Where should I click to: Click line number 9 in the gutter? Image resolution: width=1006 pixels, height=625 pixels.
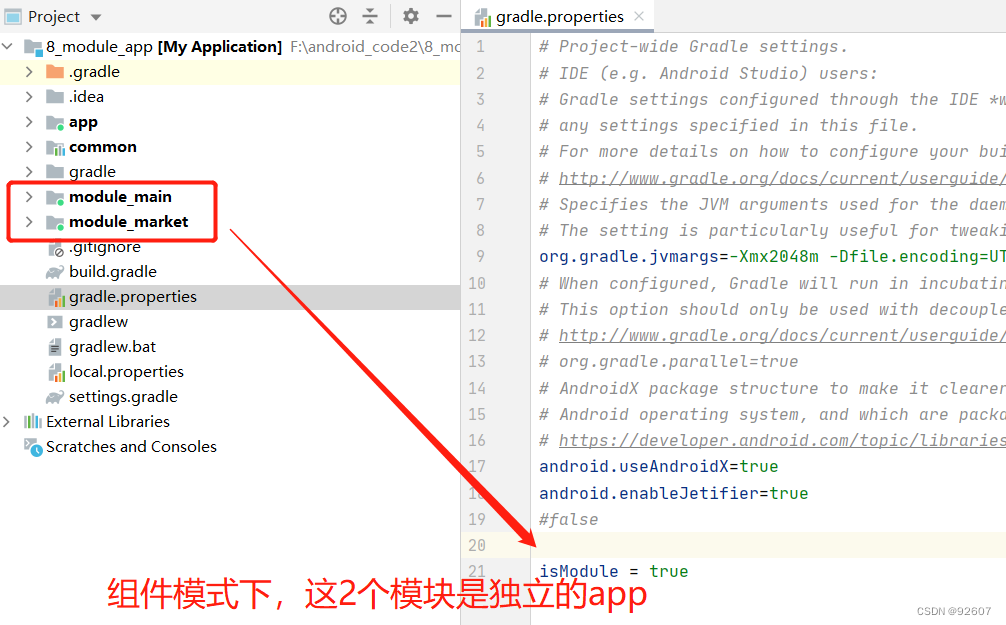tap(481, 257)
